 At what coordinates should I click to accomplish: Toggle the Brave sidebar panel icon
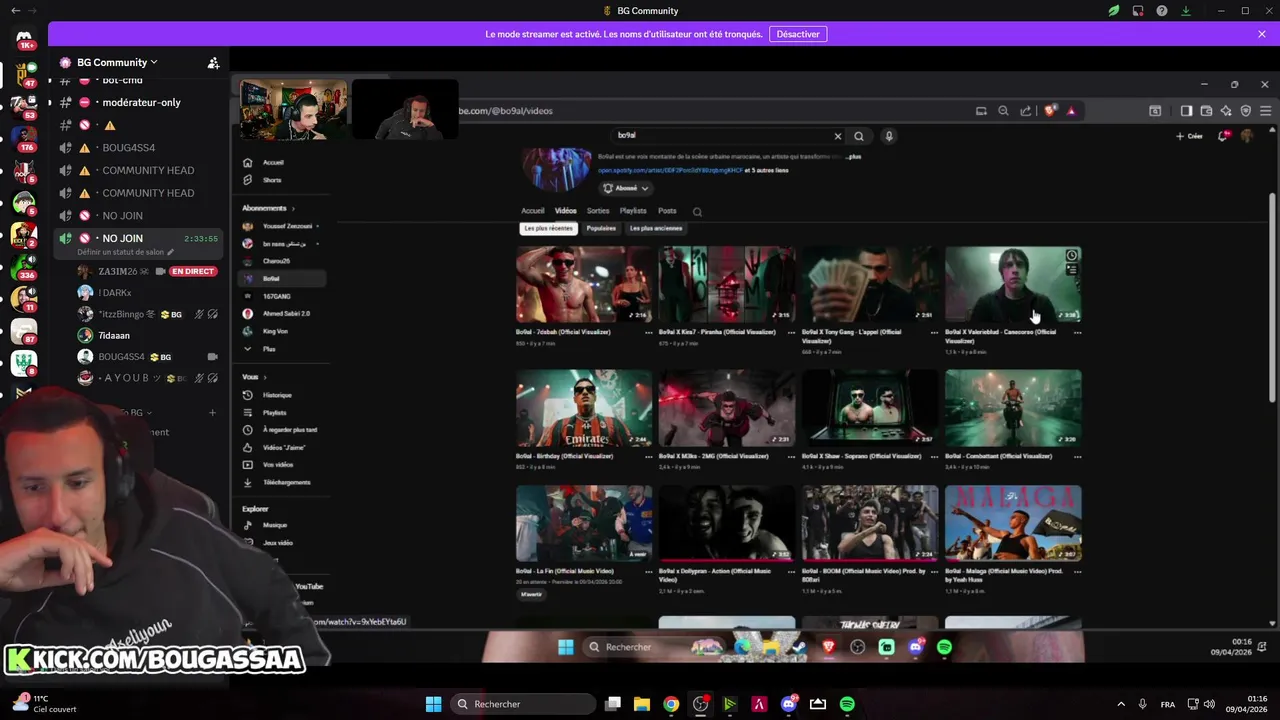[1186, 111]
